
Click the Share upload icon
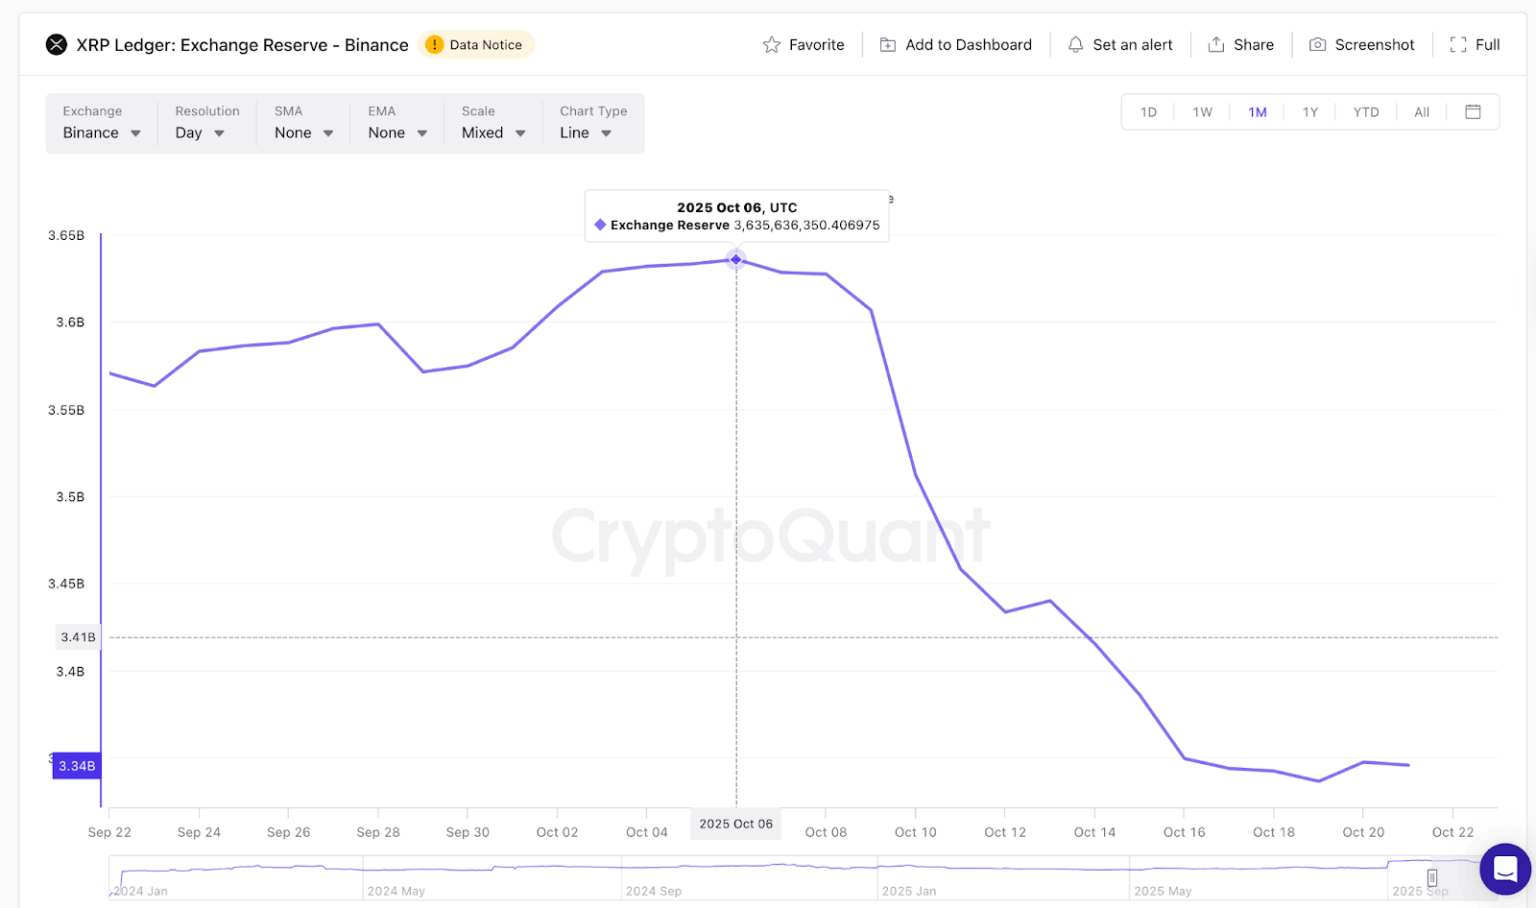point(1216,45)
